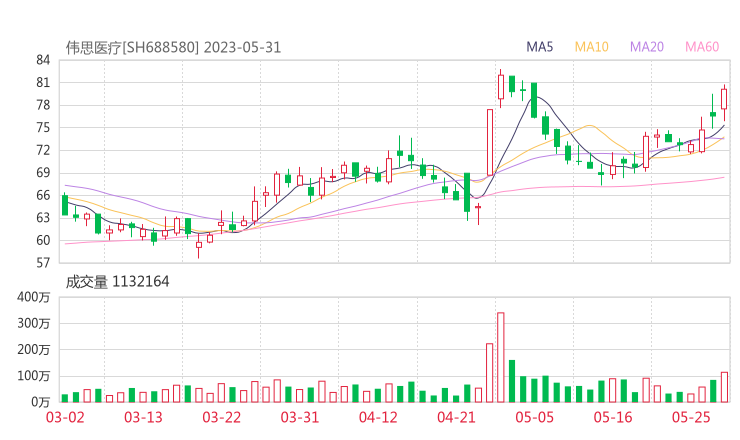Click the 03-31 date axis label
Image resolution: width=740 pixels, height=440 pixels.
[300, 417]
